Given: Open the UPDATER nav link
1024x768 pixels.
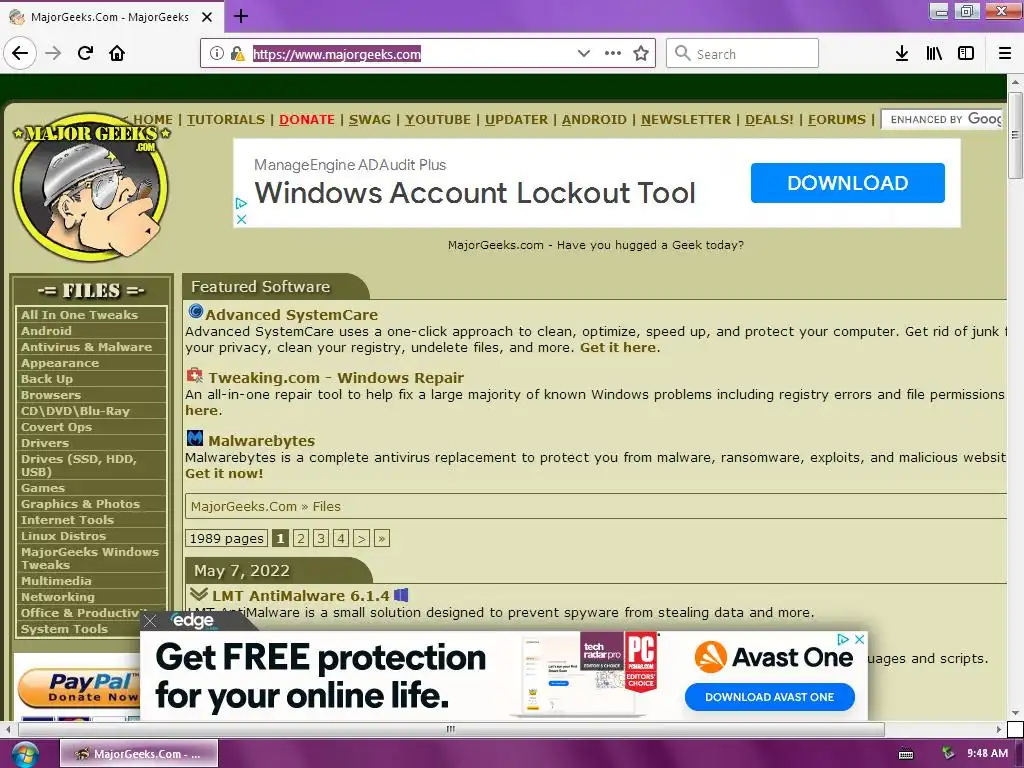Looking at the screenshot, I should click(517, 120).
